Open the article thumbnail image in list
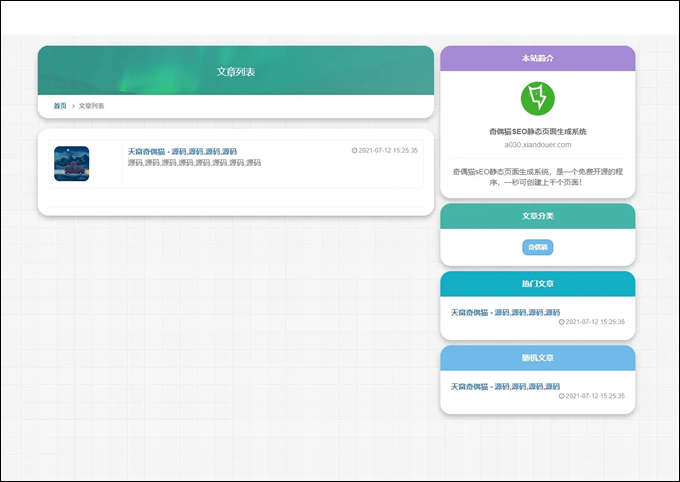 tap(71, 164)
